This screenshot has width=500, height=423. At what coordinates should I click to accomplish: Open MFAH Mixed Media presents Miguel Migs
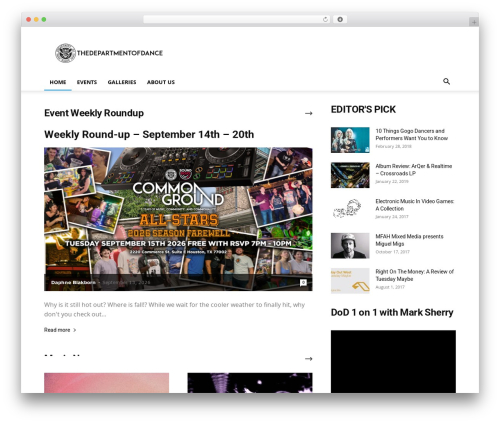point(409,240)
